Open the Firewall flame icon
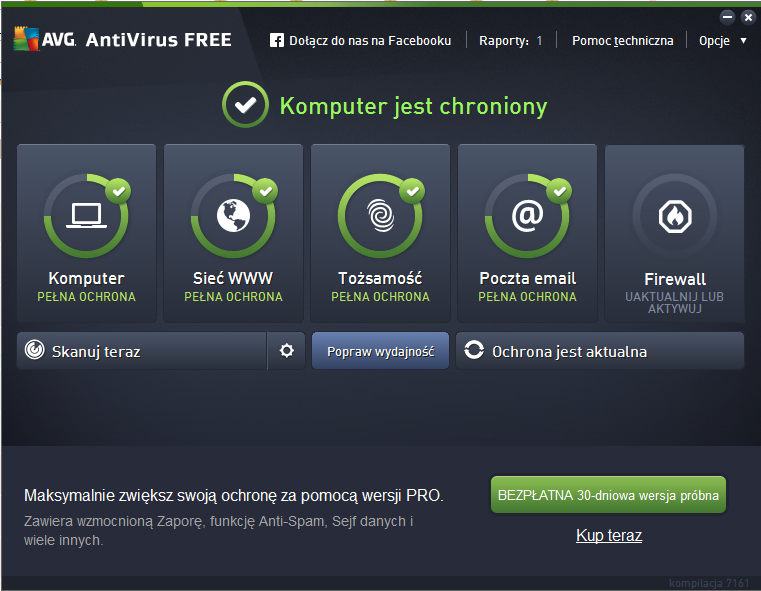Screen dimensions: 761x591 [x=675, y=216]
